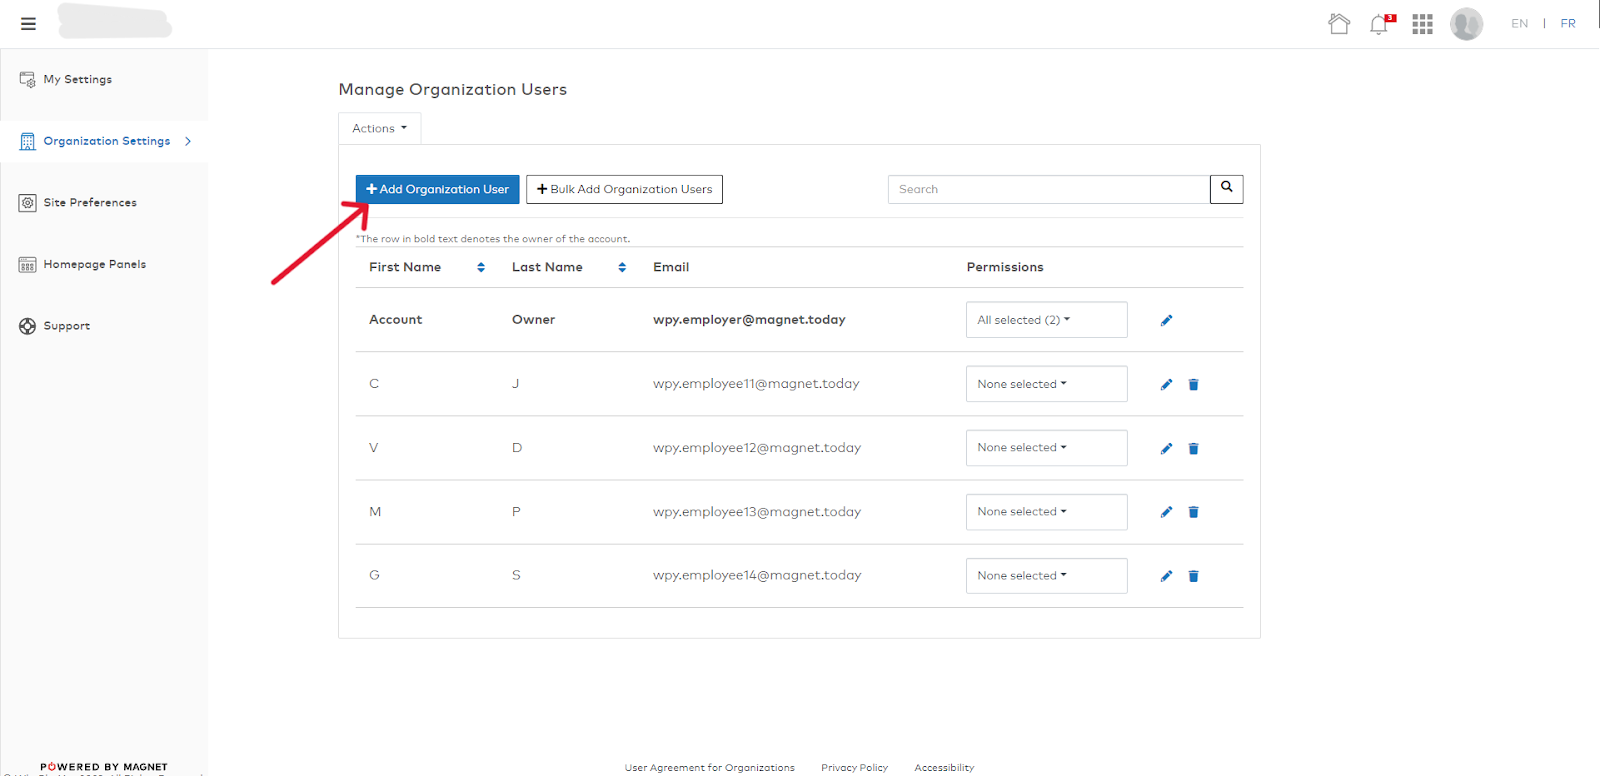Open My Settings
Viewport: 1600px width, 776px height.
point(78,79)
